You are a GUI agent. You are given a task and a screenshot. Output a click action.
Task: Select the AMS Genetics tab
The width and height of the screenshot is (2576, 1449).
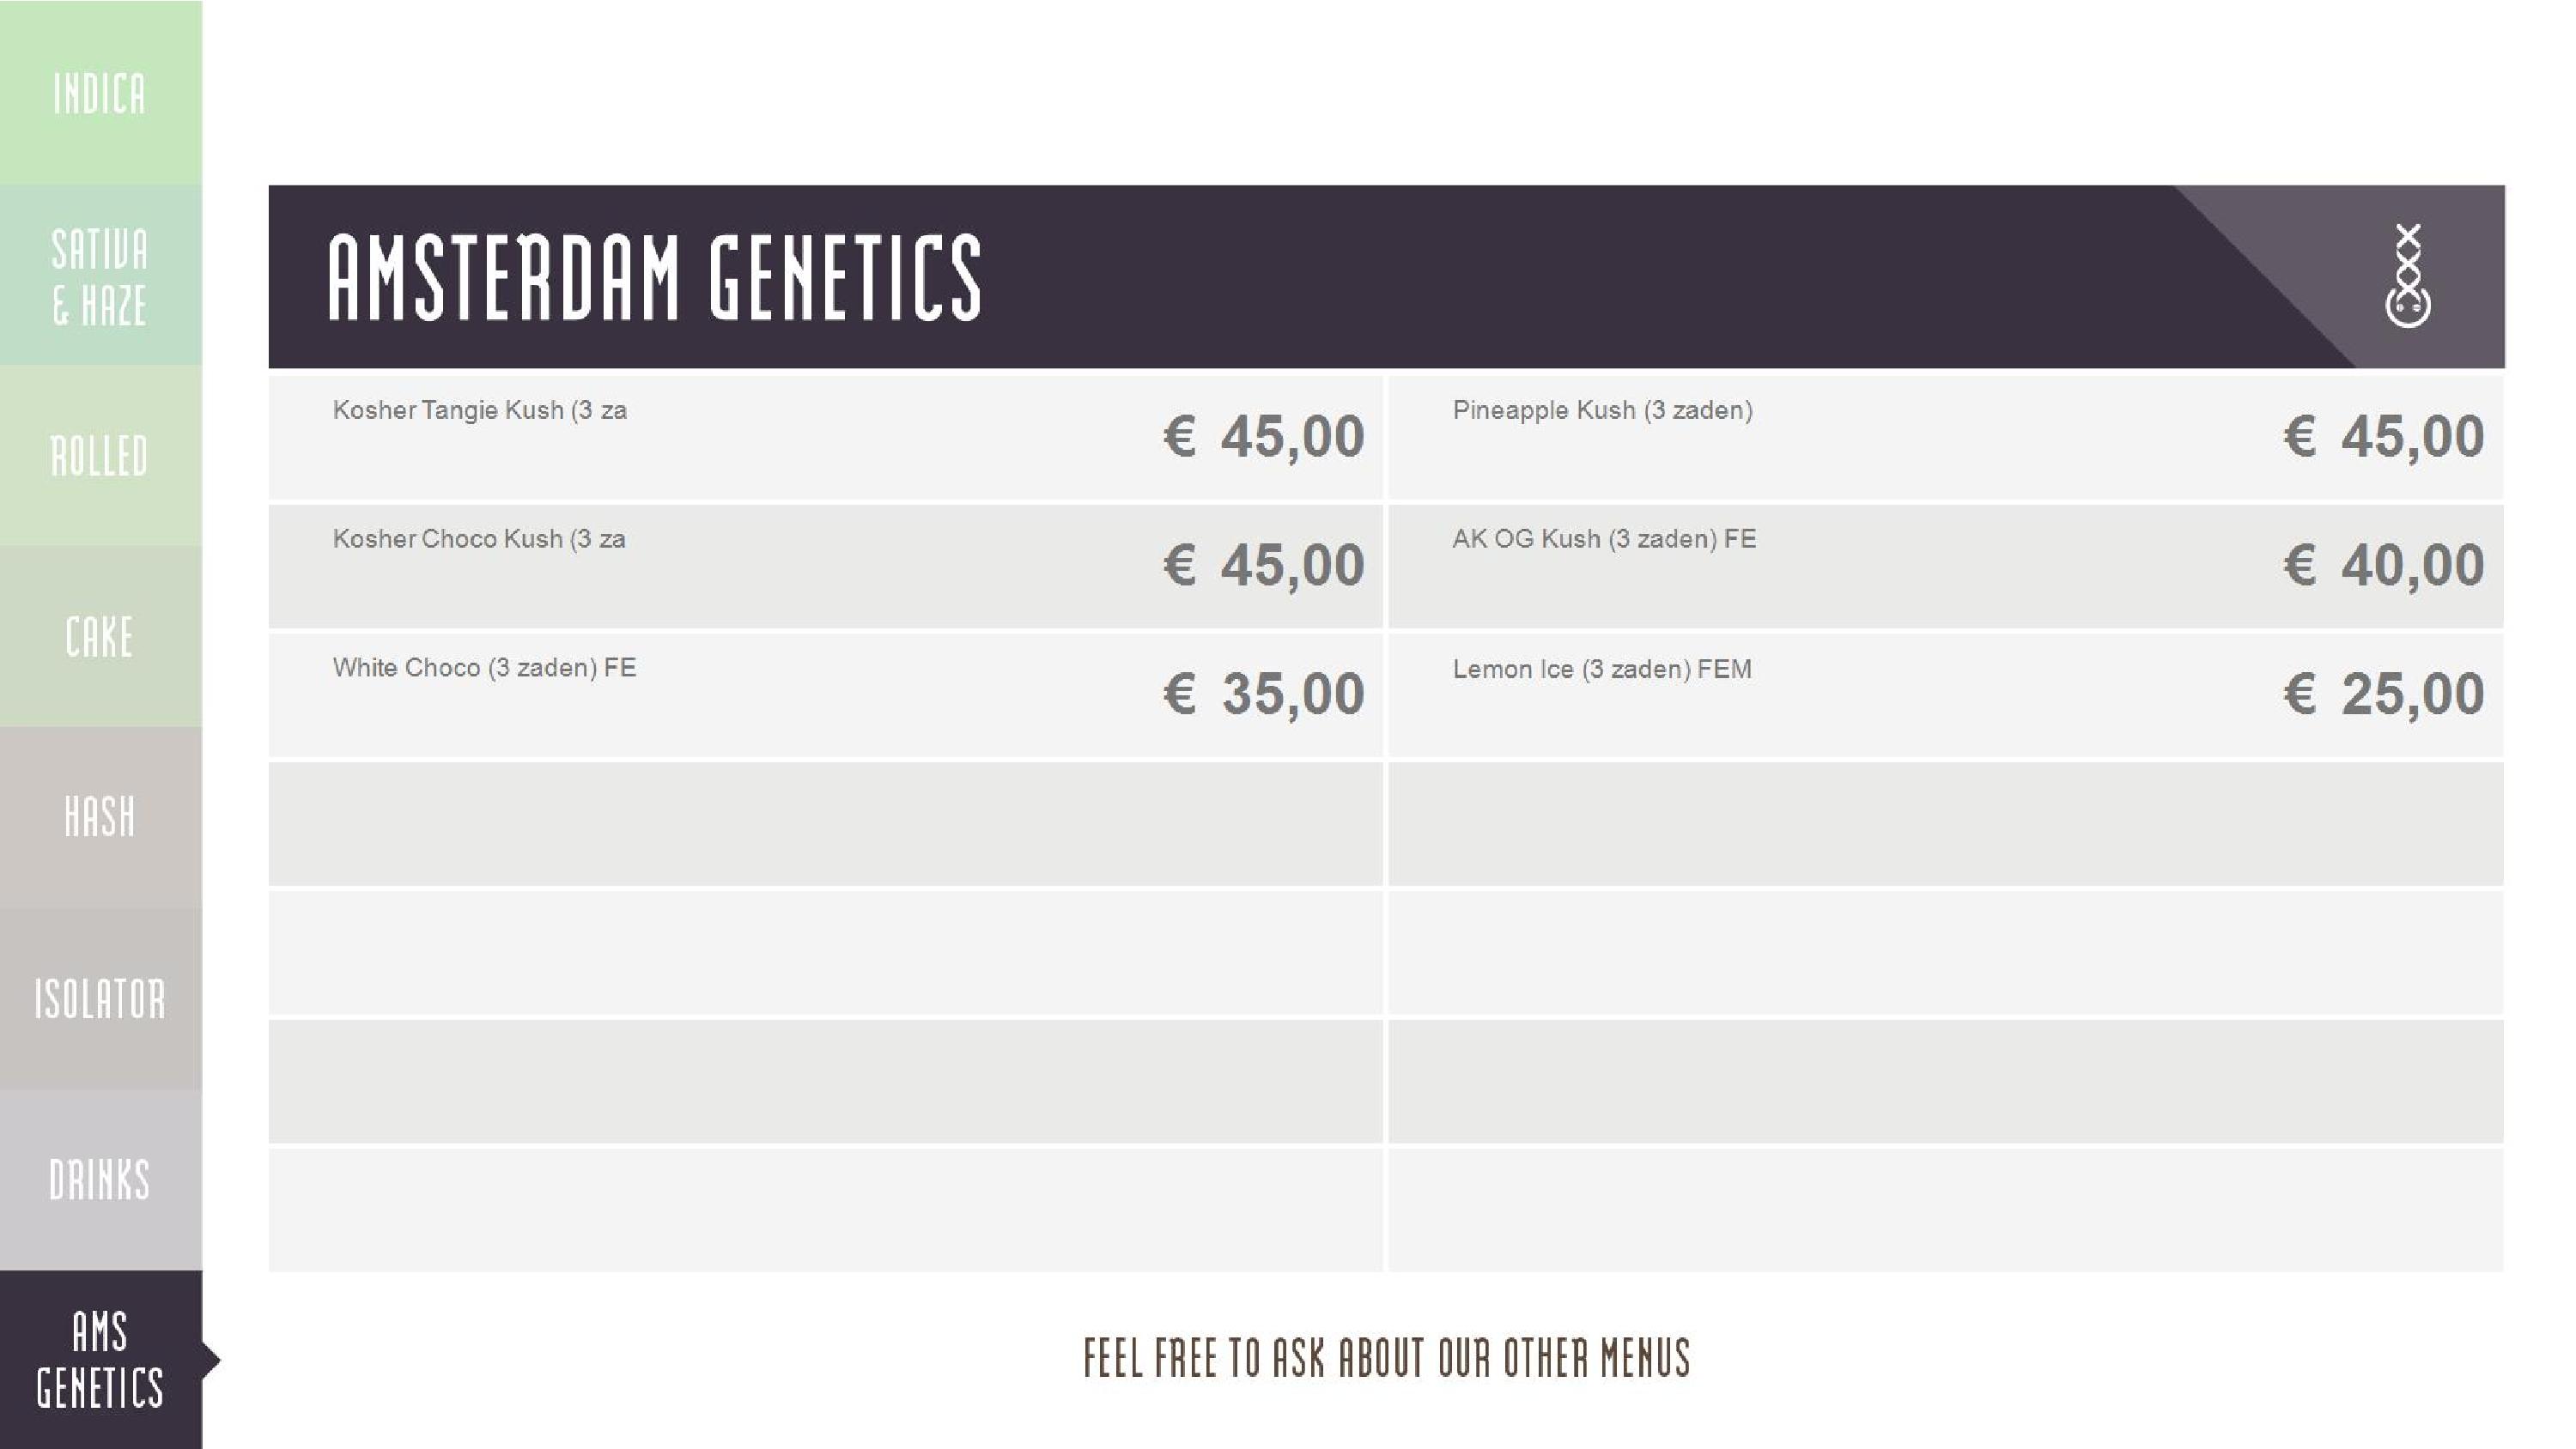(x=100, y=1359)
